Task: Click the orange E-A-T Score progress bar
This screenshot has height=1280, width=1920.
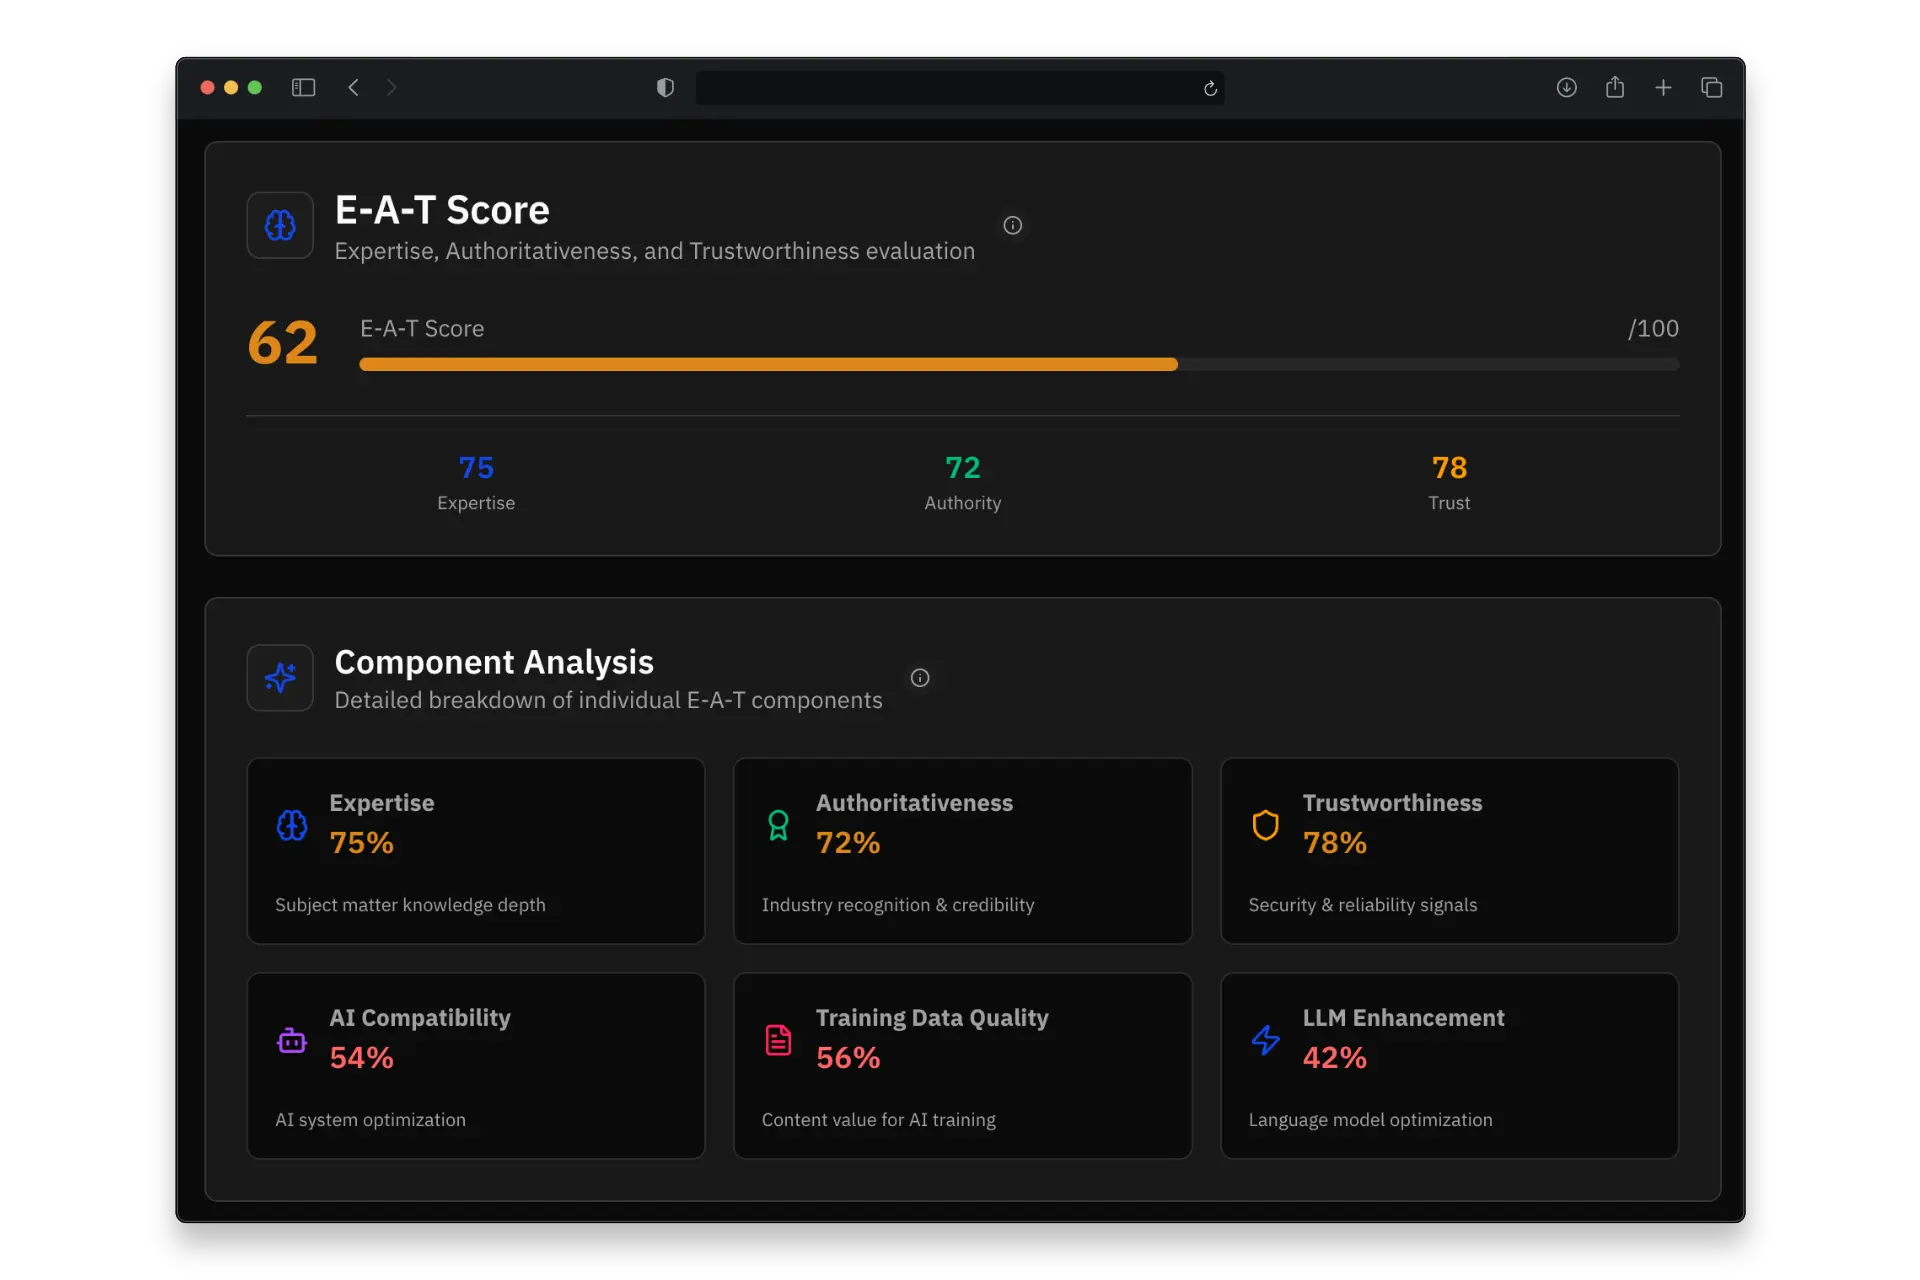Action: 768,365
